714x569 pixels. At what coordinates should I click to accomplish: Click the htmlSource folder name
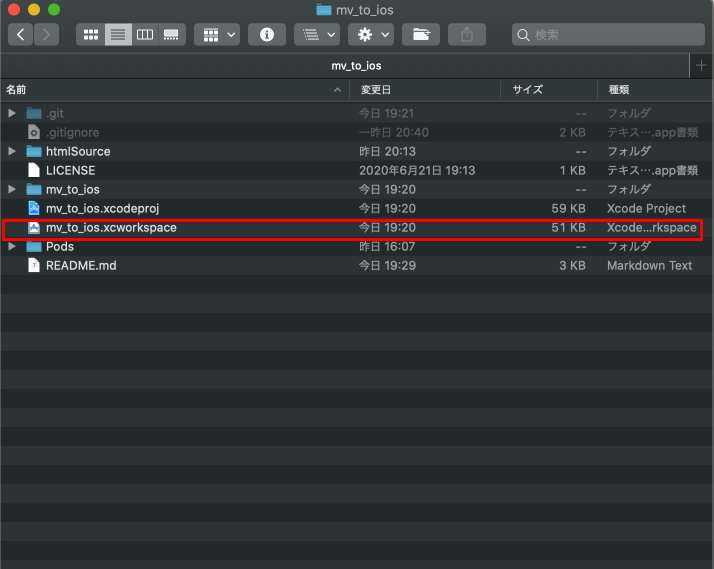pyautogui.click(x=78, y=152)
